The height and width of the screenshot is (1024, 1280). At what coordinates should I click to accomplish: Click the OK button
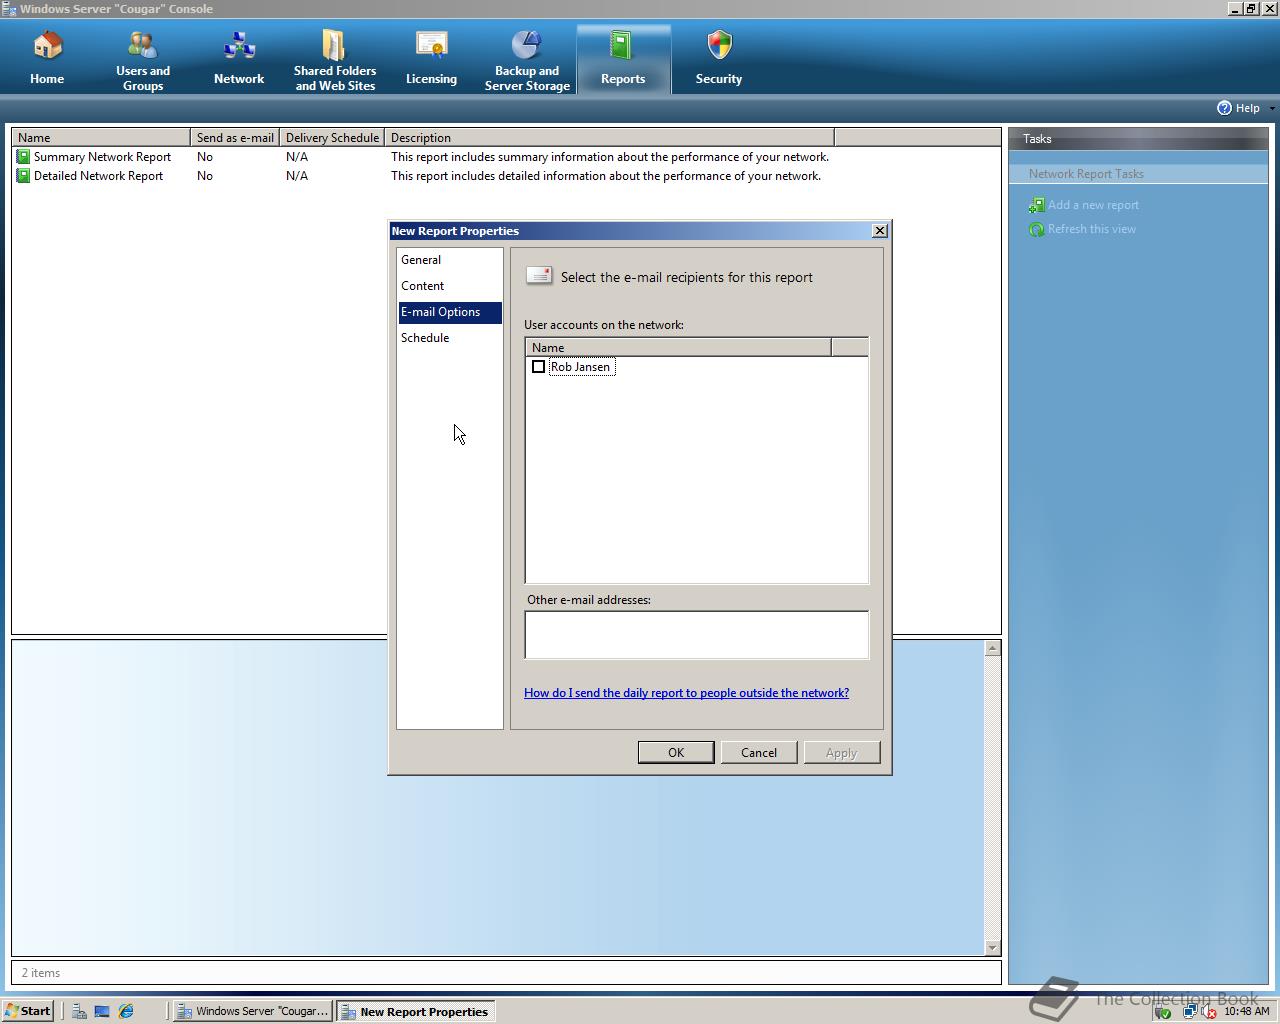(x=676, y=753)
